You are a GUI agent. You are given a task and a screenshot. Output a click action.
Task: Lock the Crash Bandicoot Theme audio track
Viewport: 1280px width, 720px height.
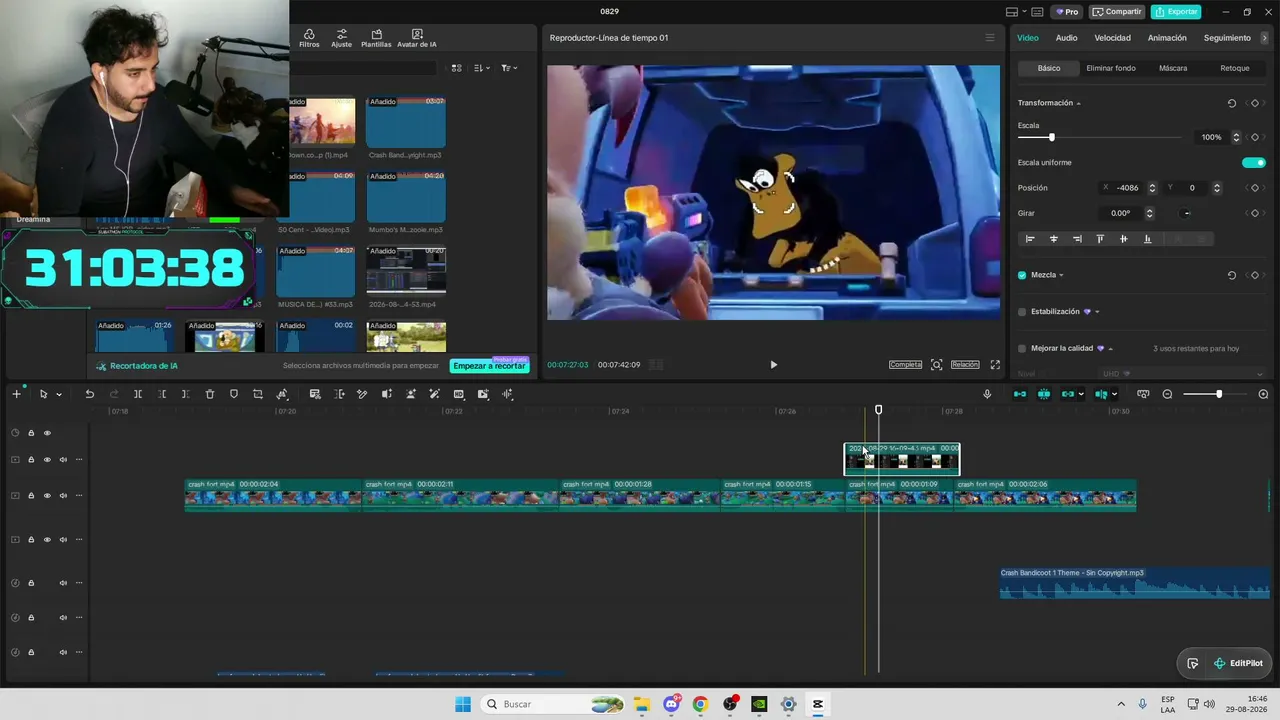tap(31, 583)
